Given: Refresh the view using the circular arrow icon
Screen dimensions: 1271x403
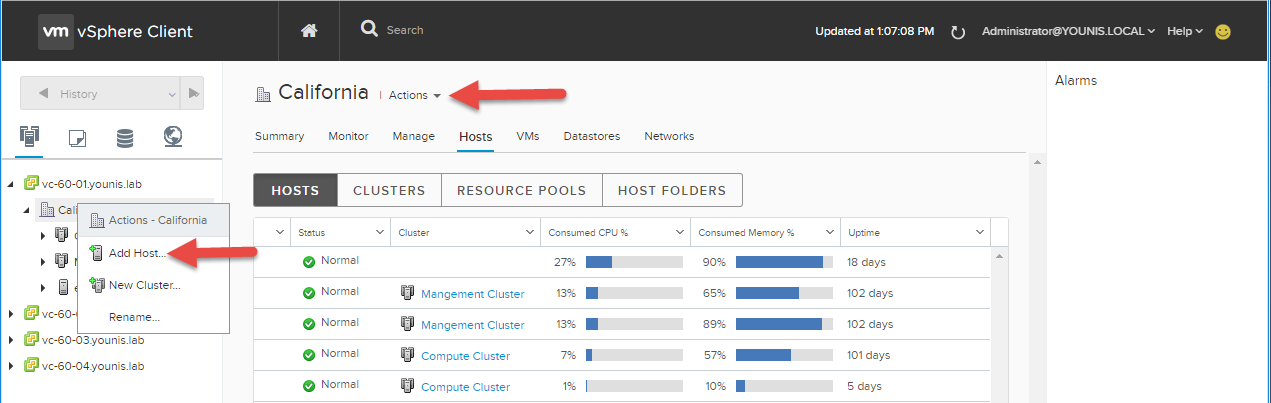Looking at the screenshot, I should 957,32.
